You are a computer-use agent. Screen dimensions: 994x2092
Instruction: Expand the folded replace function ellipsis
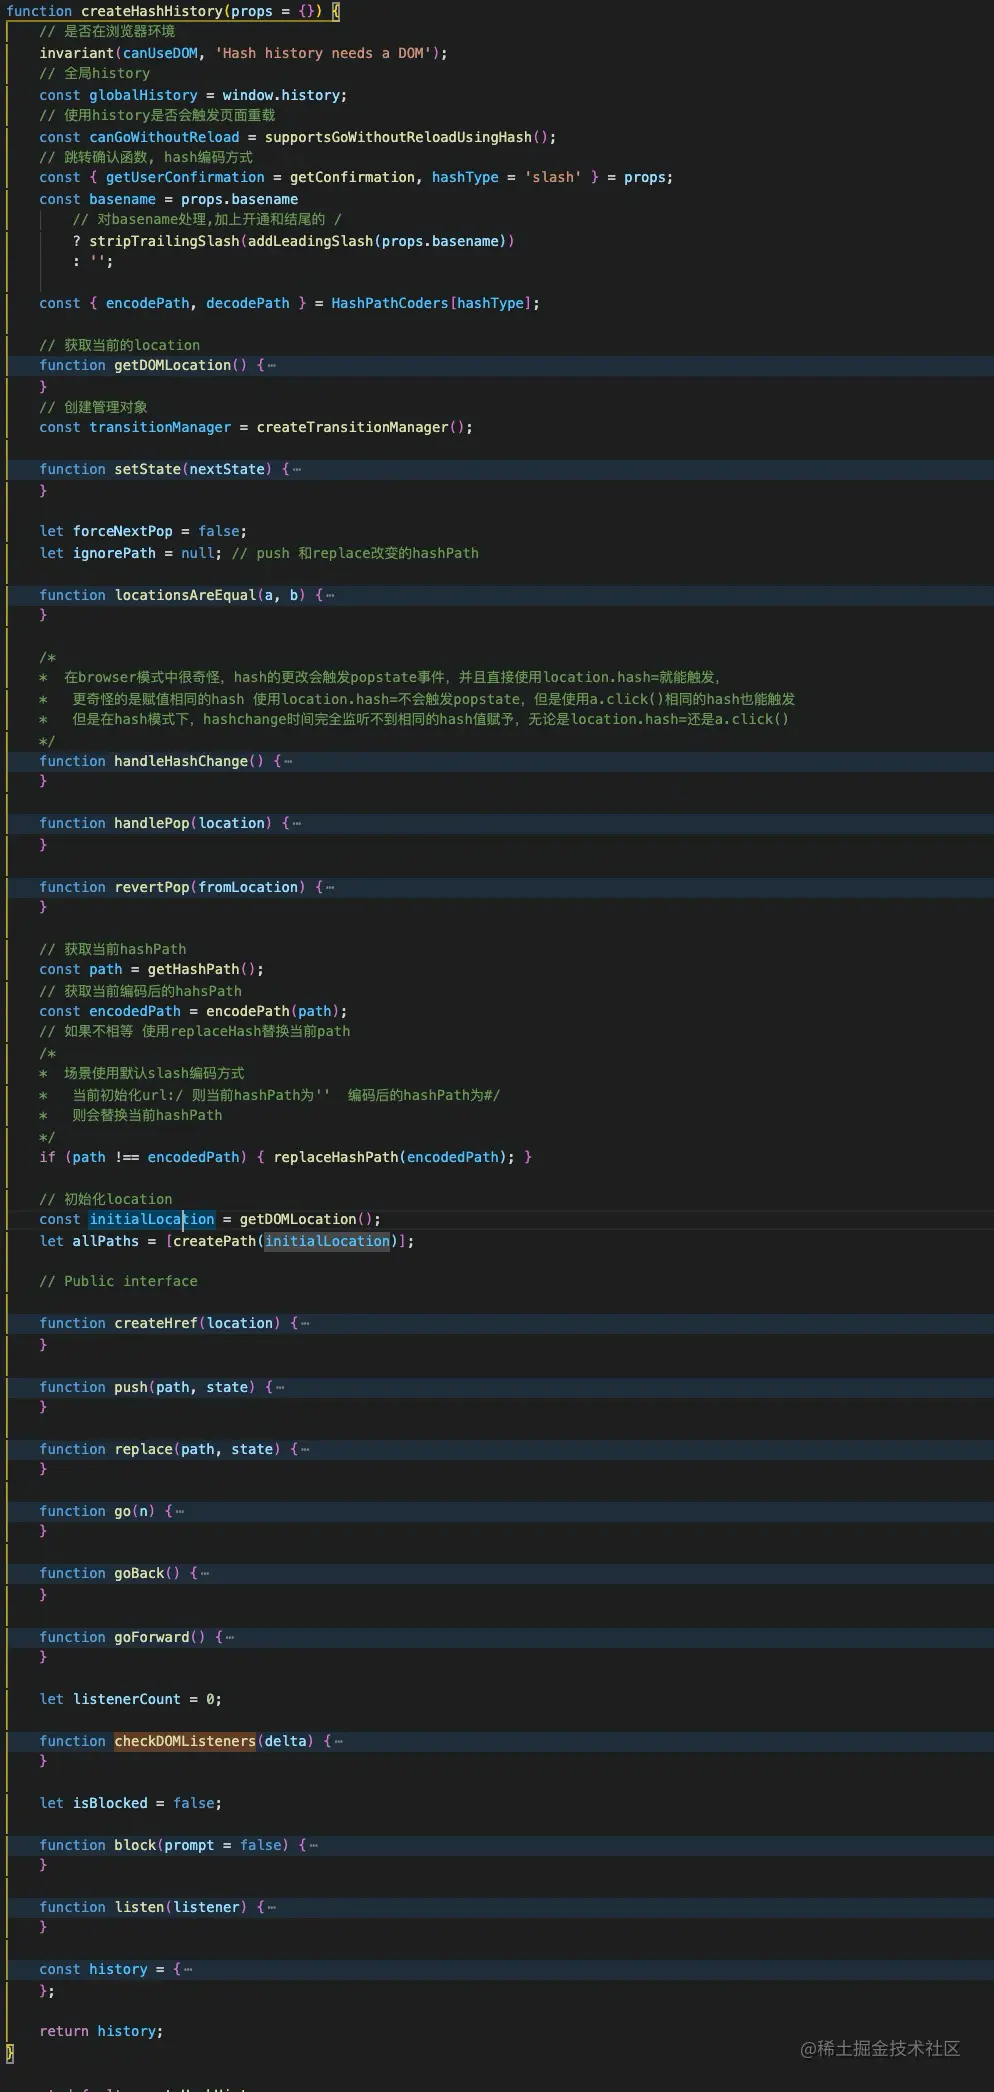coord(306,1449)
